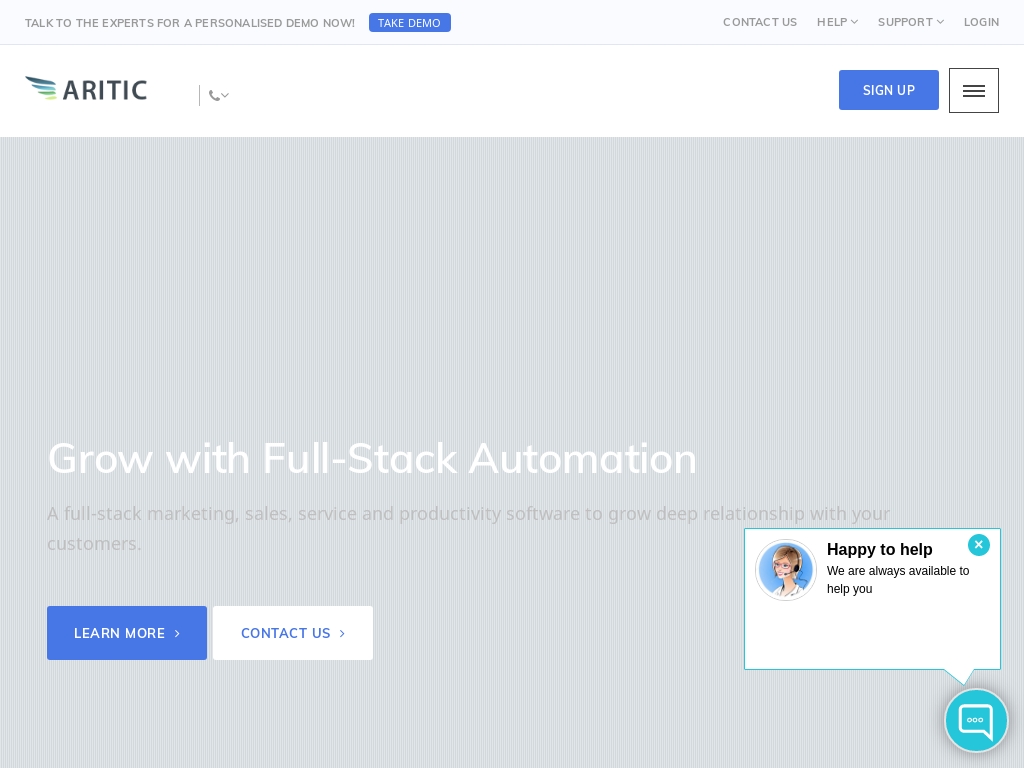This screenshot has height=768, width=1024.
Task: Click TALK TO THE EXPERTS banner text
Action: pos(190,22)
